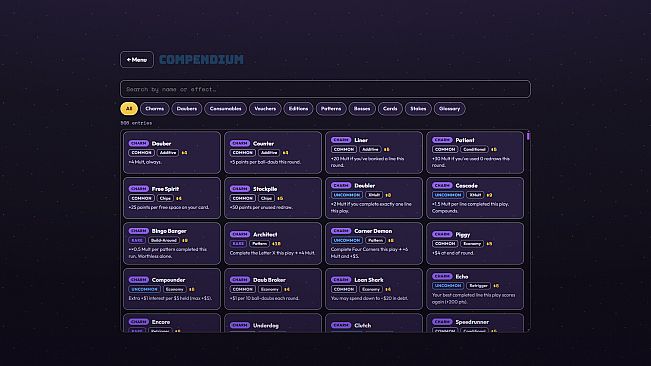
Task: View the Patterns category
Action: (331, 109)
